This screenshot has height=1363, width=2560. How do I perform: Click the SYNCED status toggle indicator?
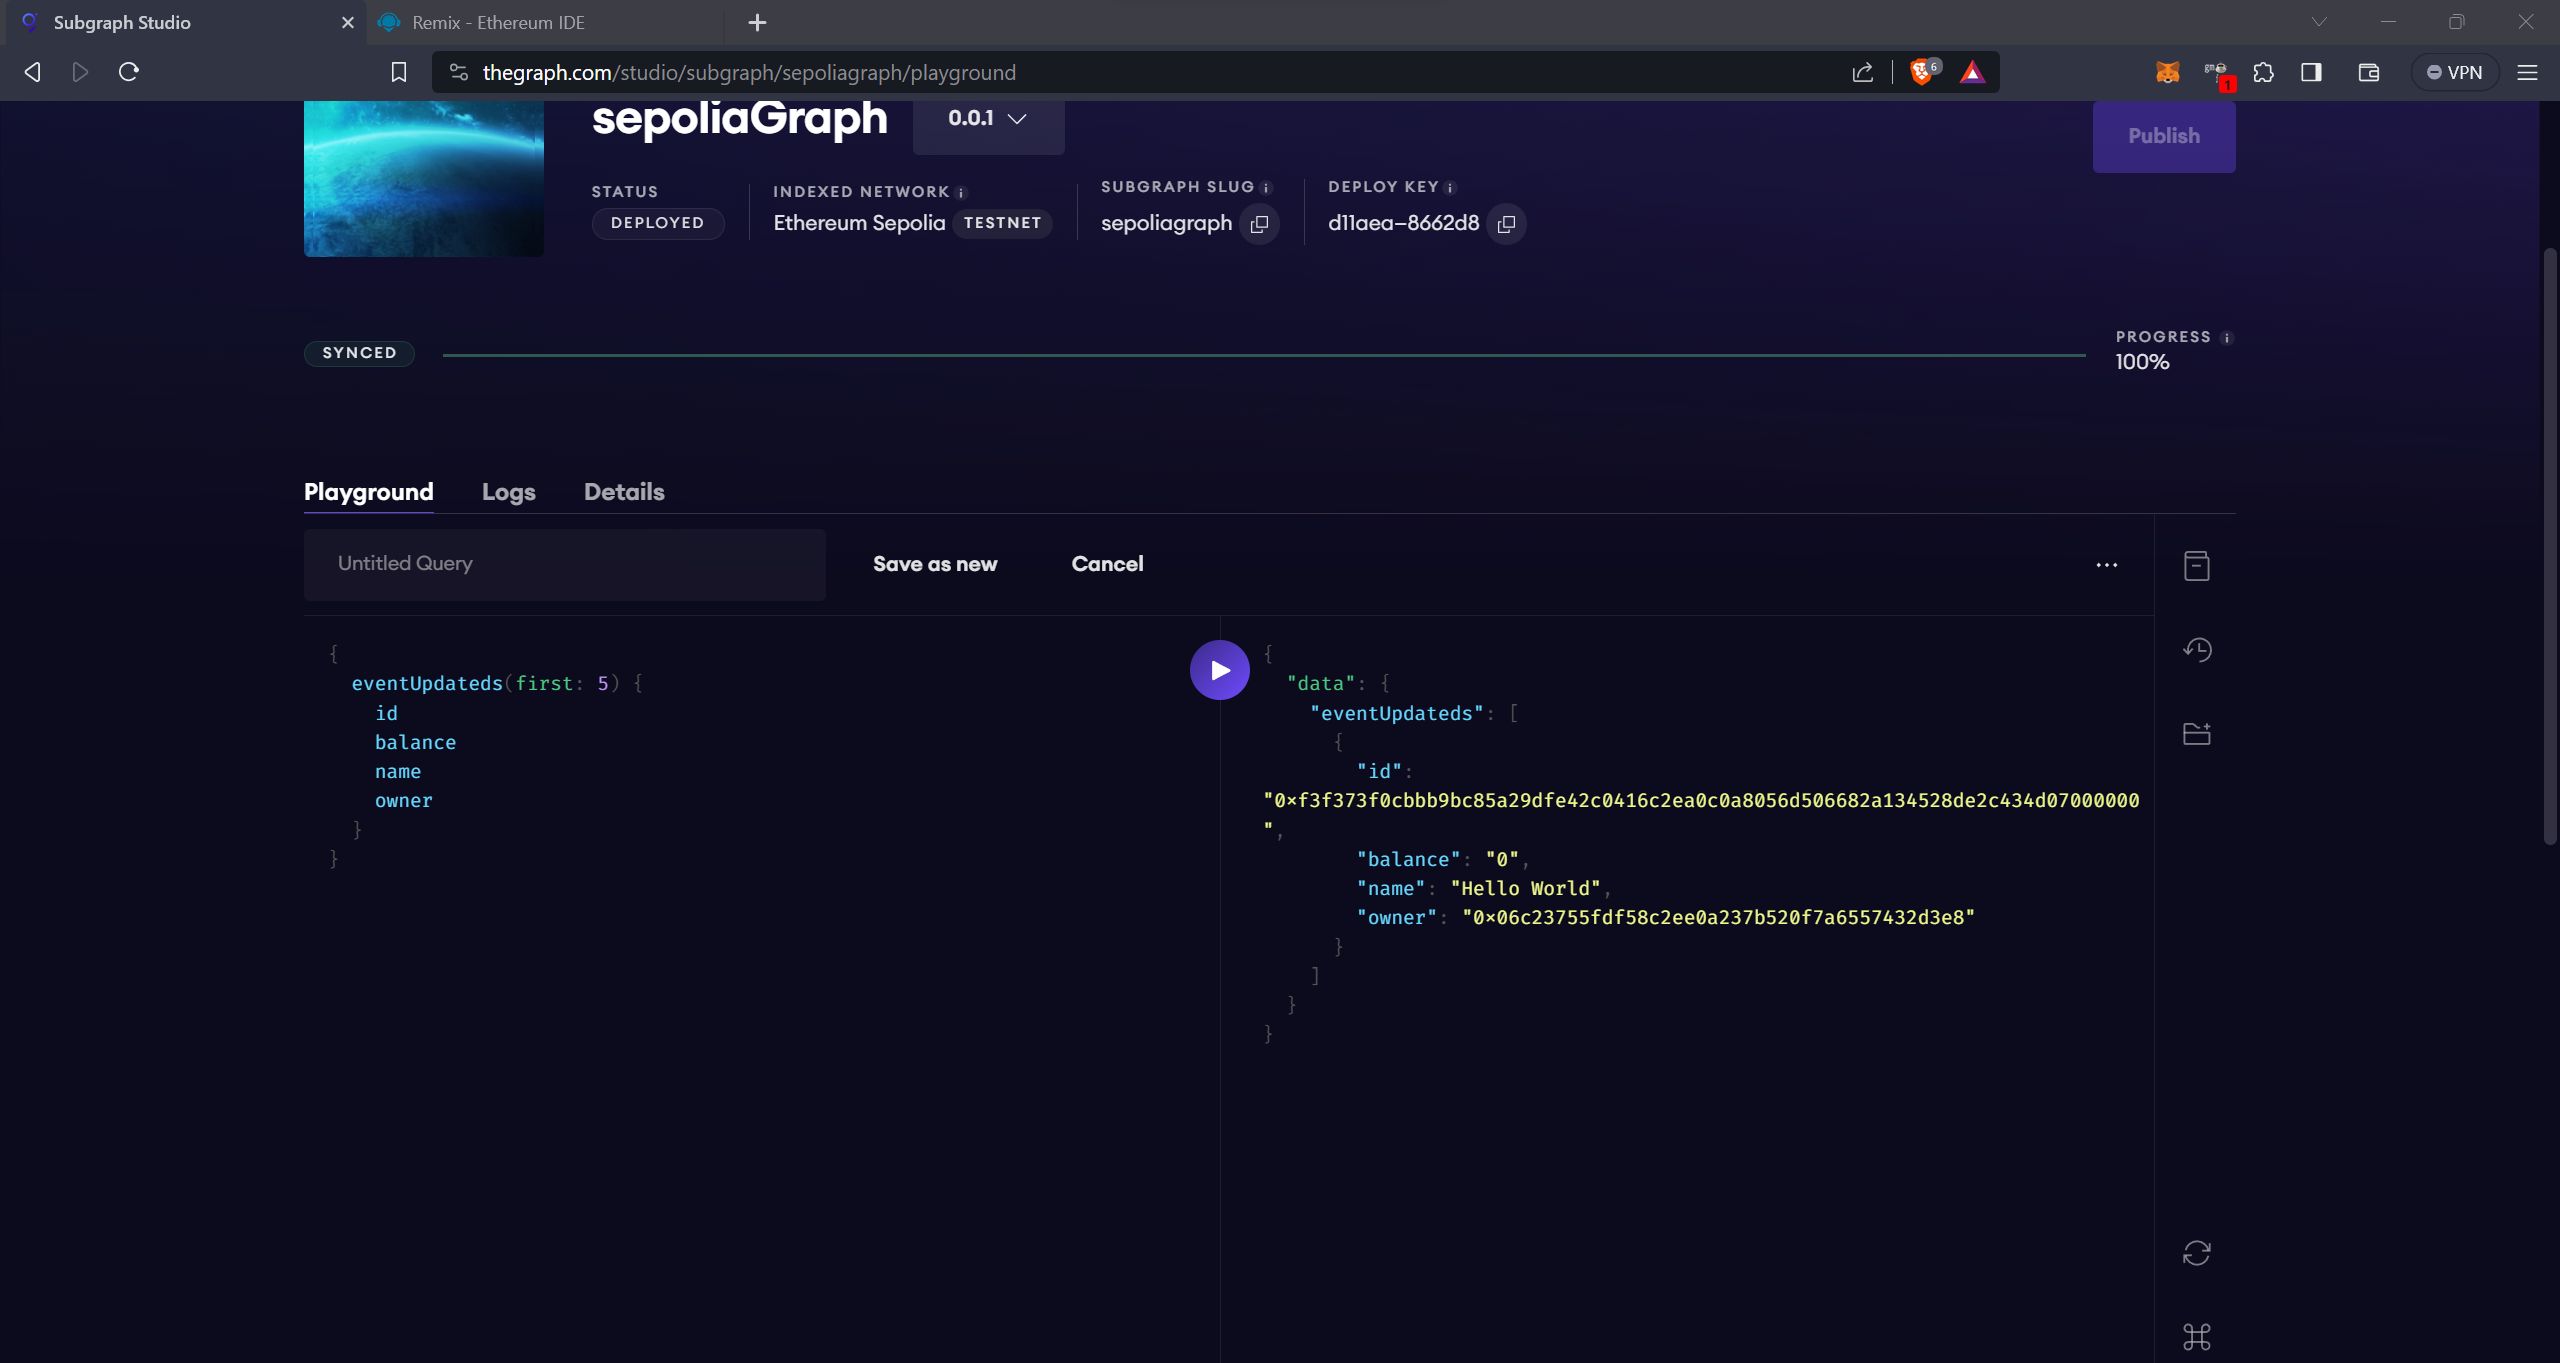pos(357,352)
